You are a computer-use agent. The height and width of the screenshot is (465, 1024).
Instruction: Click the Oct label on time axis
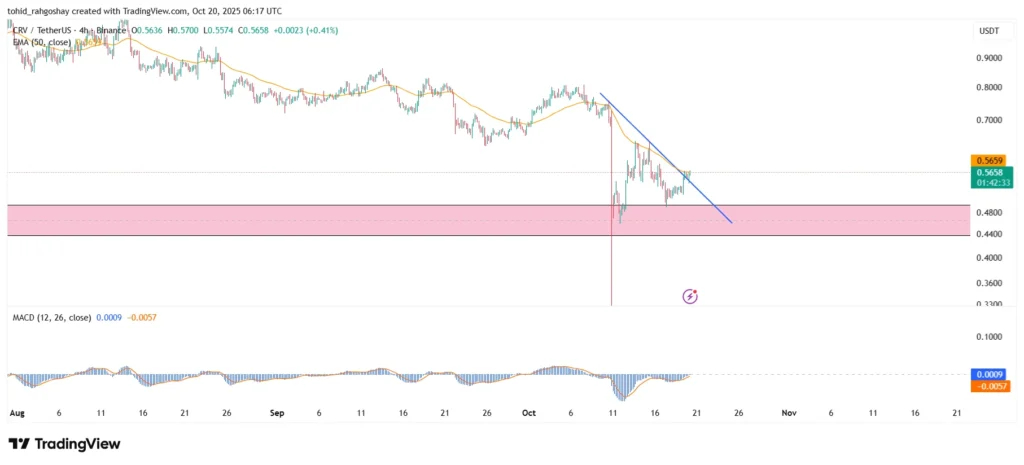click(529, 413)
